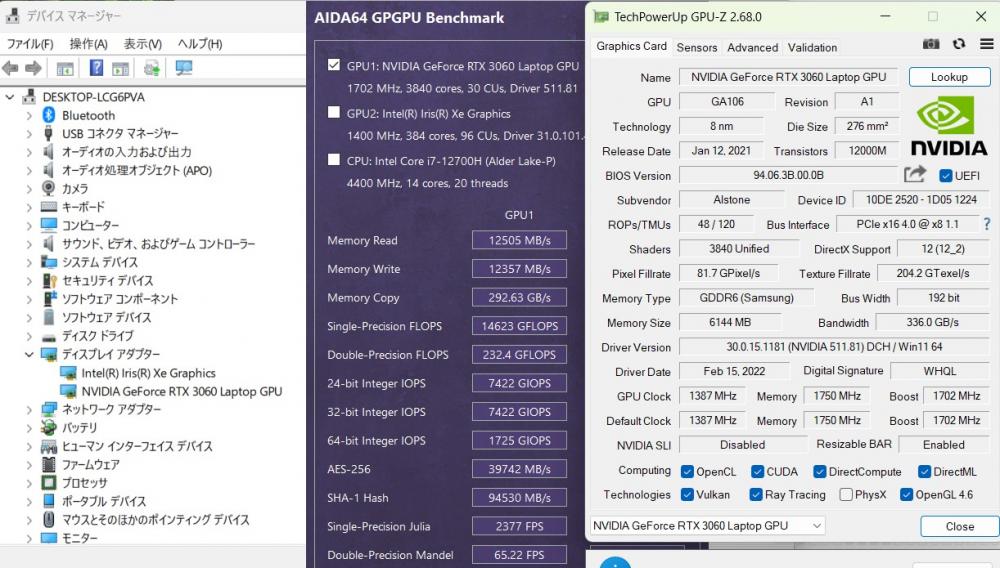Viewport: 1000px width, 568px height.
Task: Toggle the Ray Tracing checkbox
Action: [756, 495]
